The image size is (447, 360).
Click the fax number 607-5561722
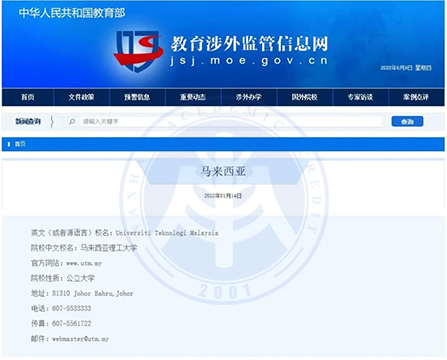(x=71, y=323)
